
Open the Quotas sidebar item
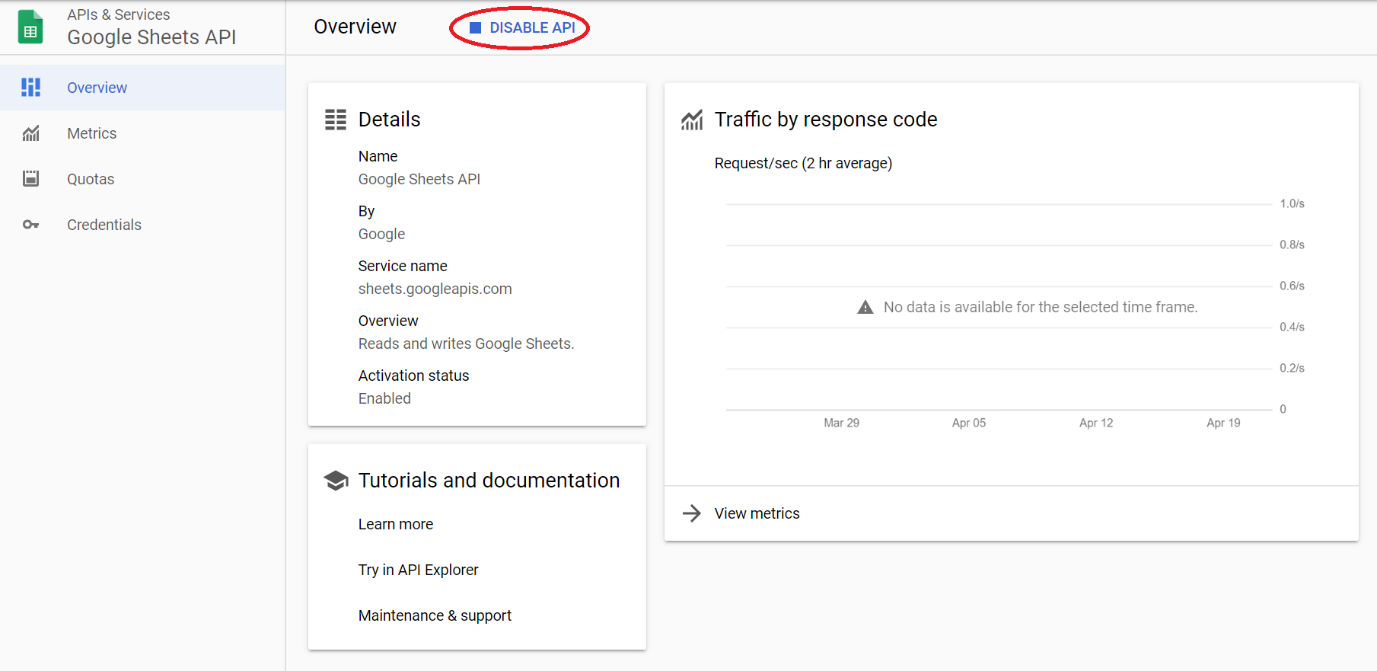[x=142, y=179]
